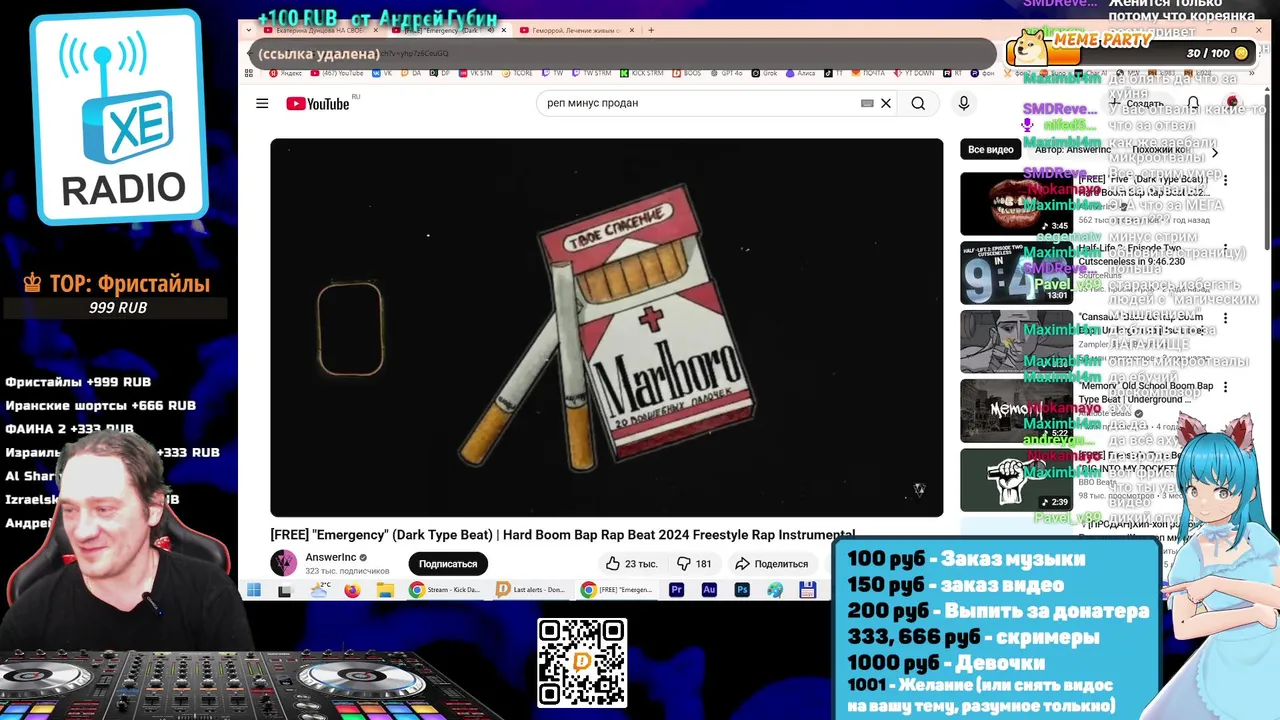Screen dimensions: 1280x720
Task: Select the 'Похожий кон...' filter chip
Action: point(1161,149)
